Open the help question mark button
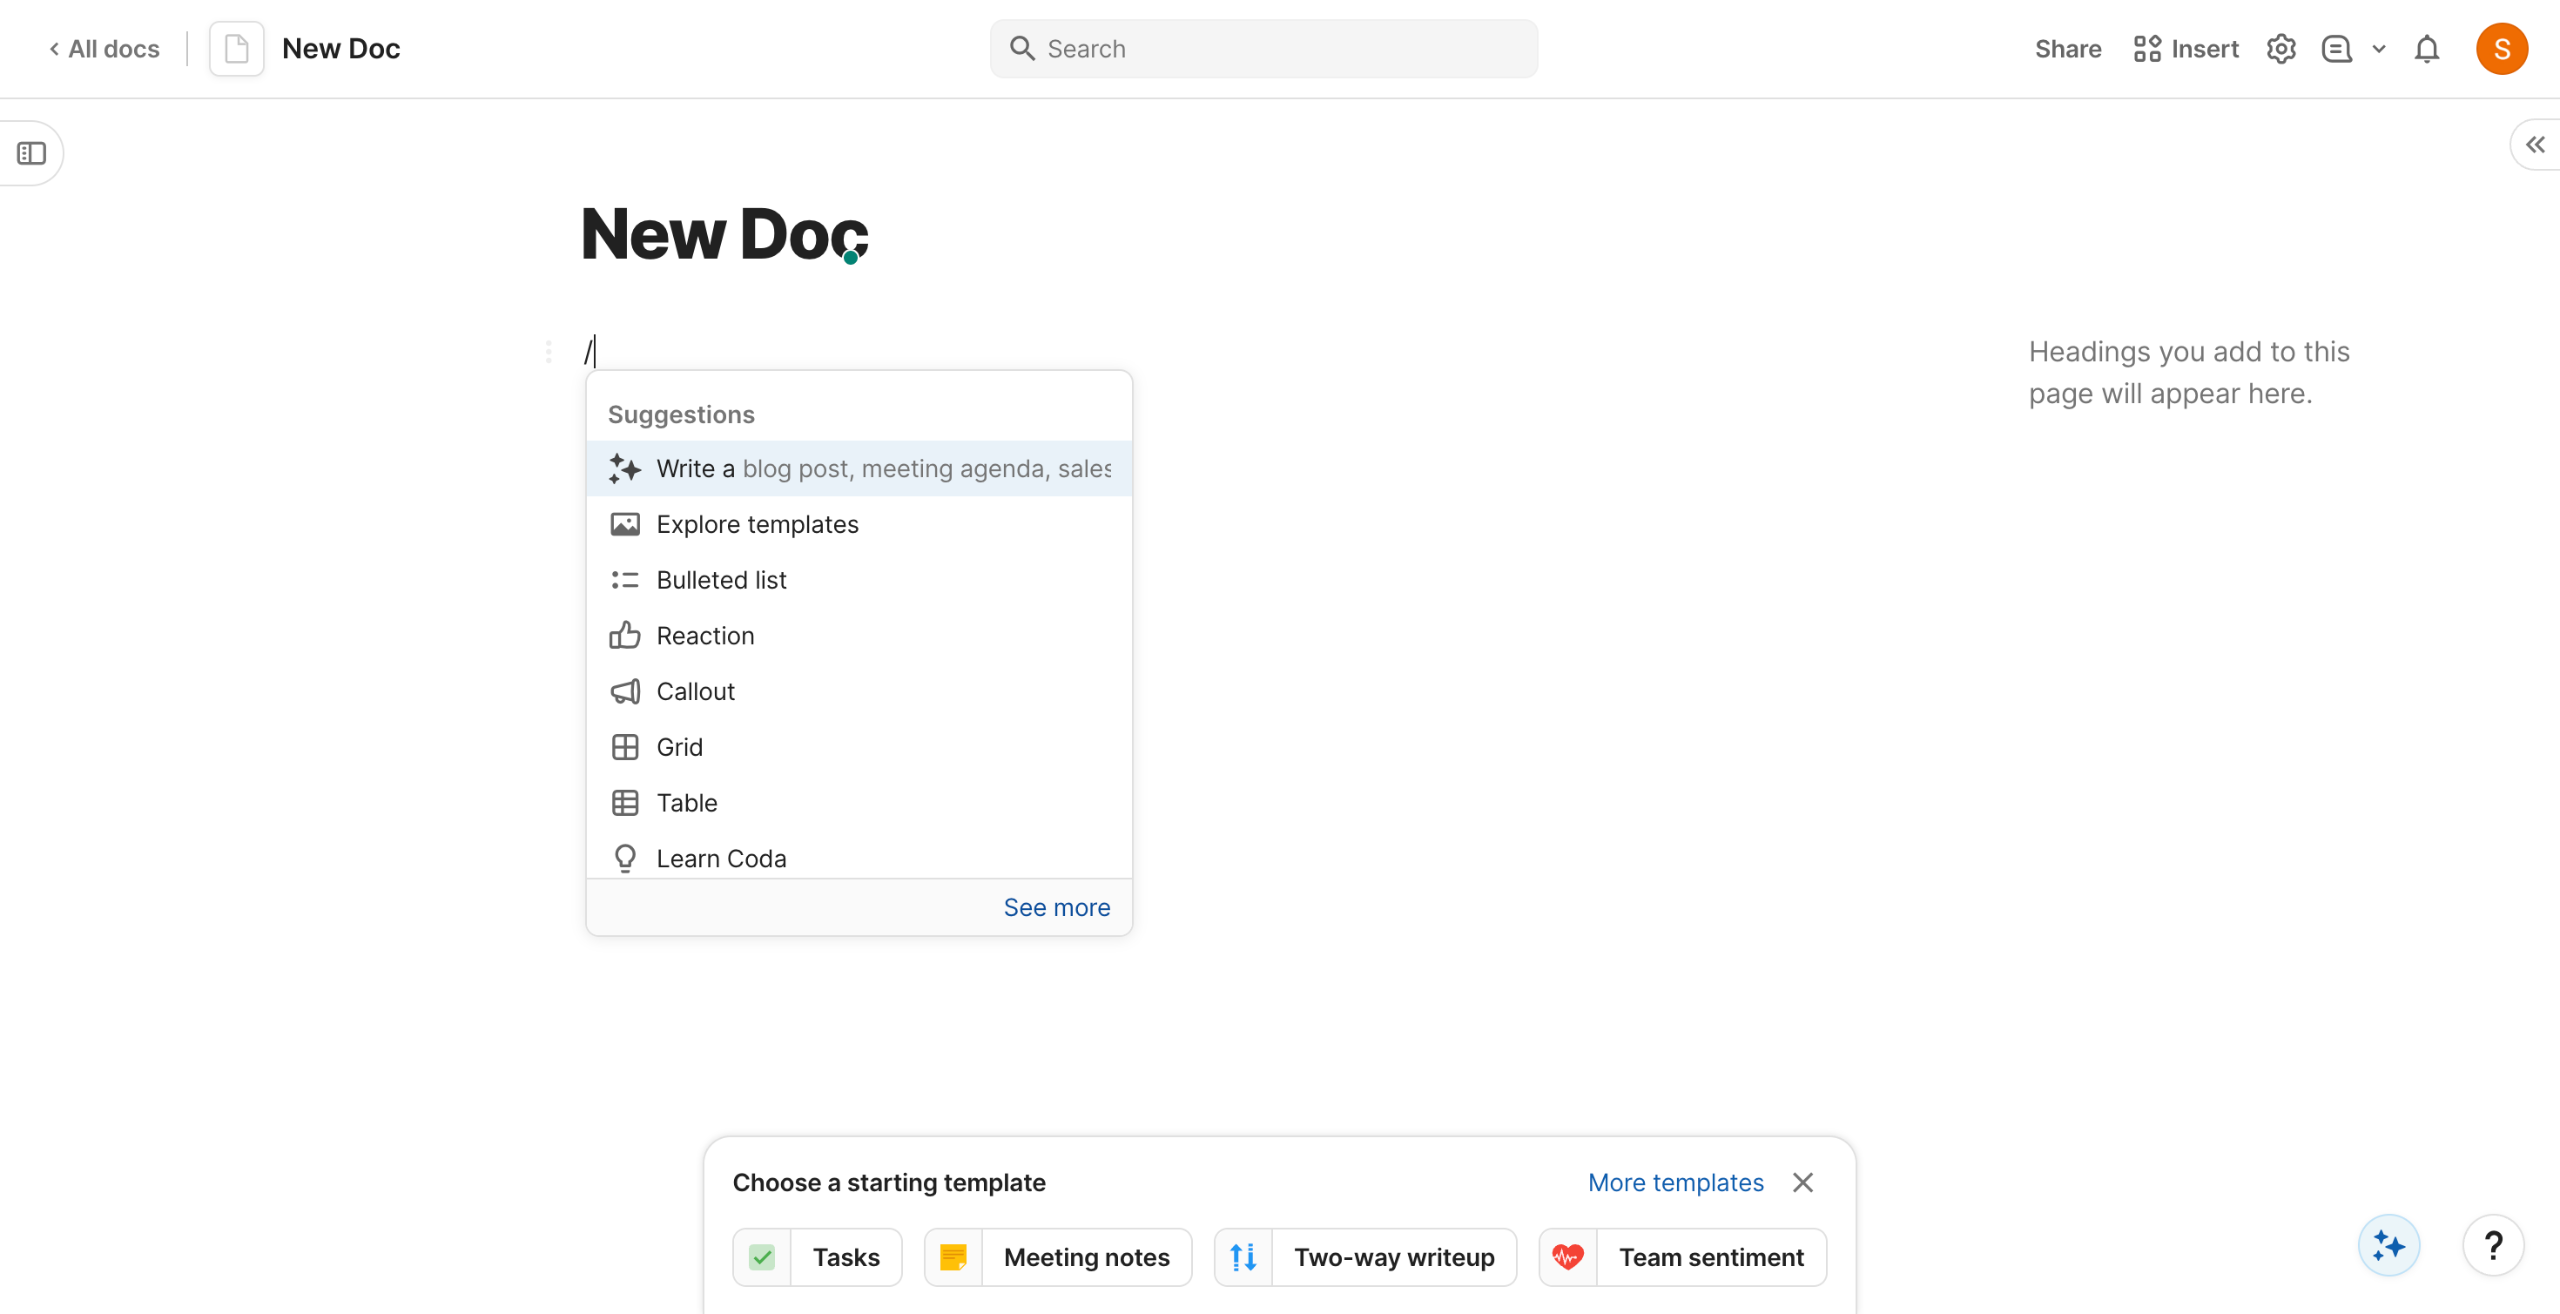 (2493, 1246)
